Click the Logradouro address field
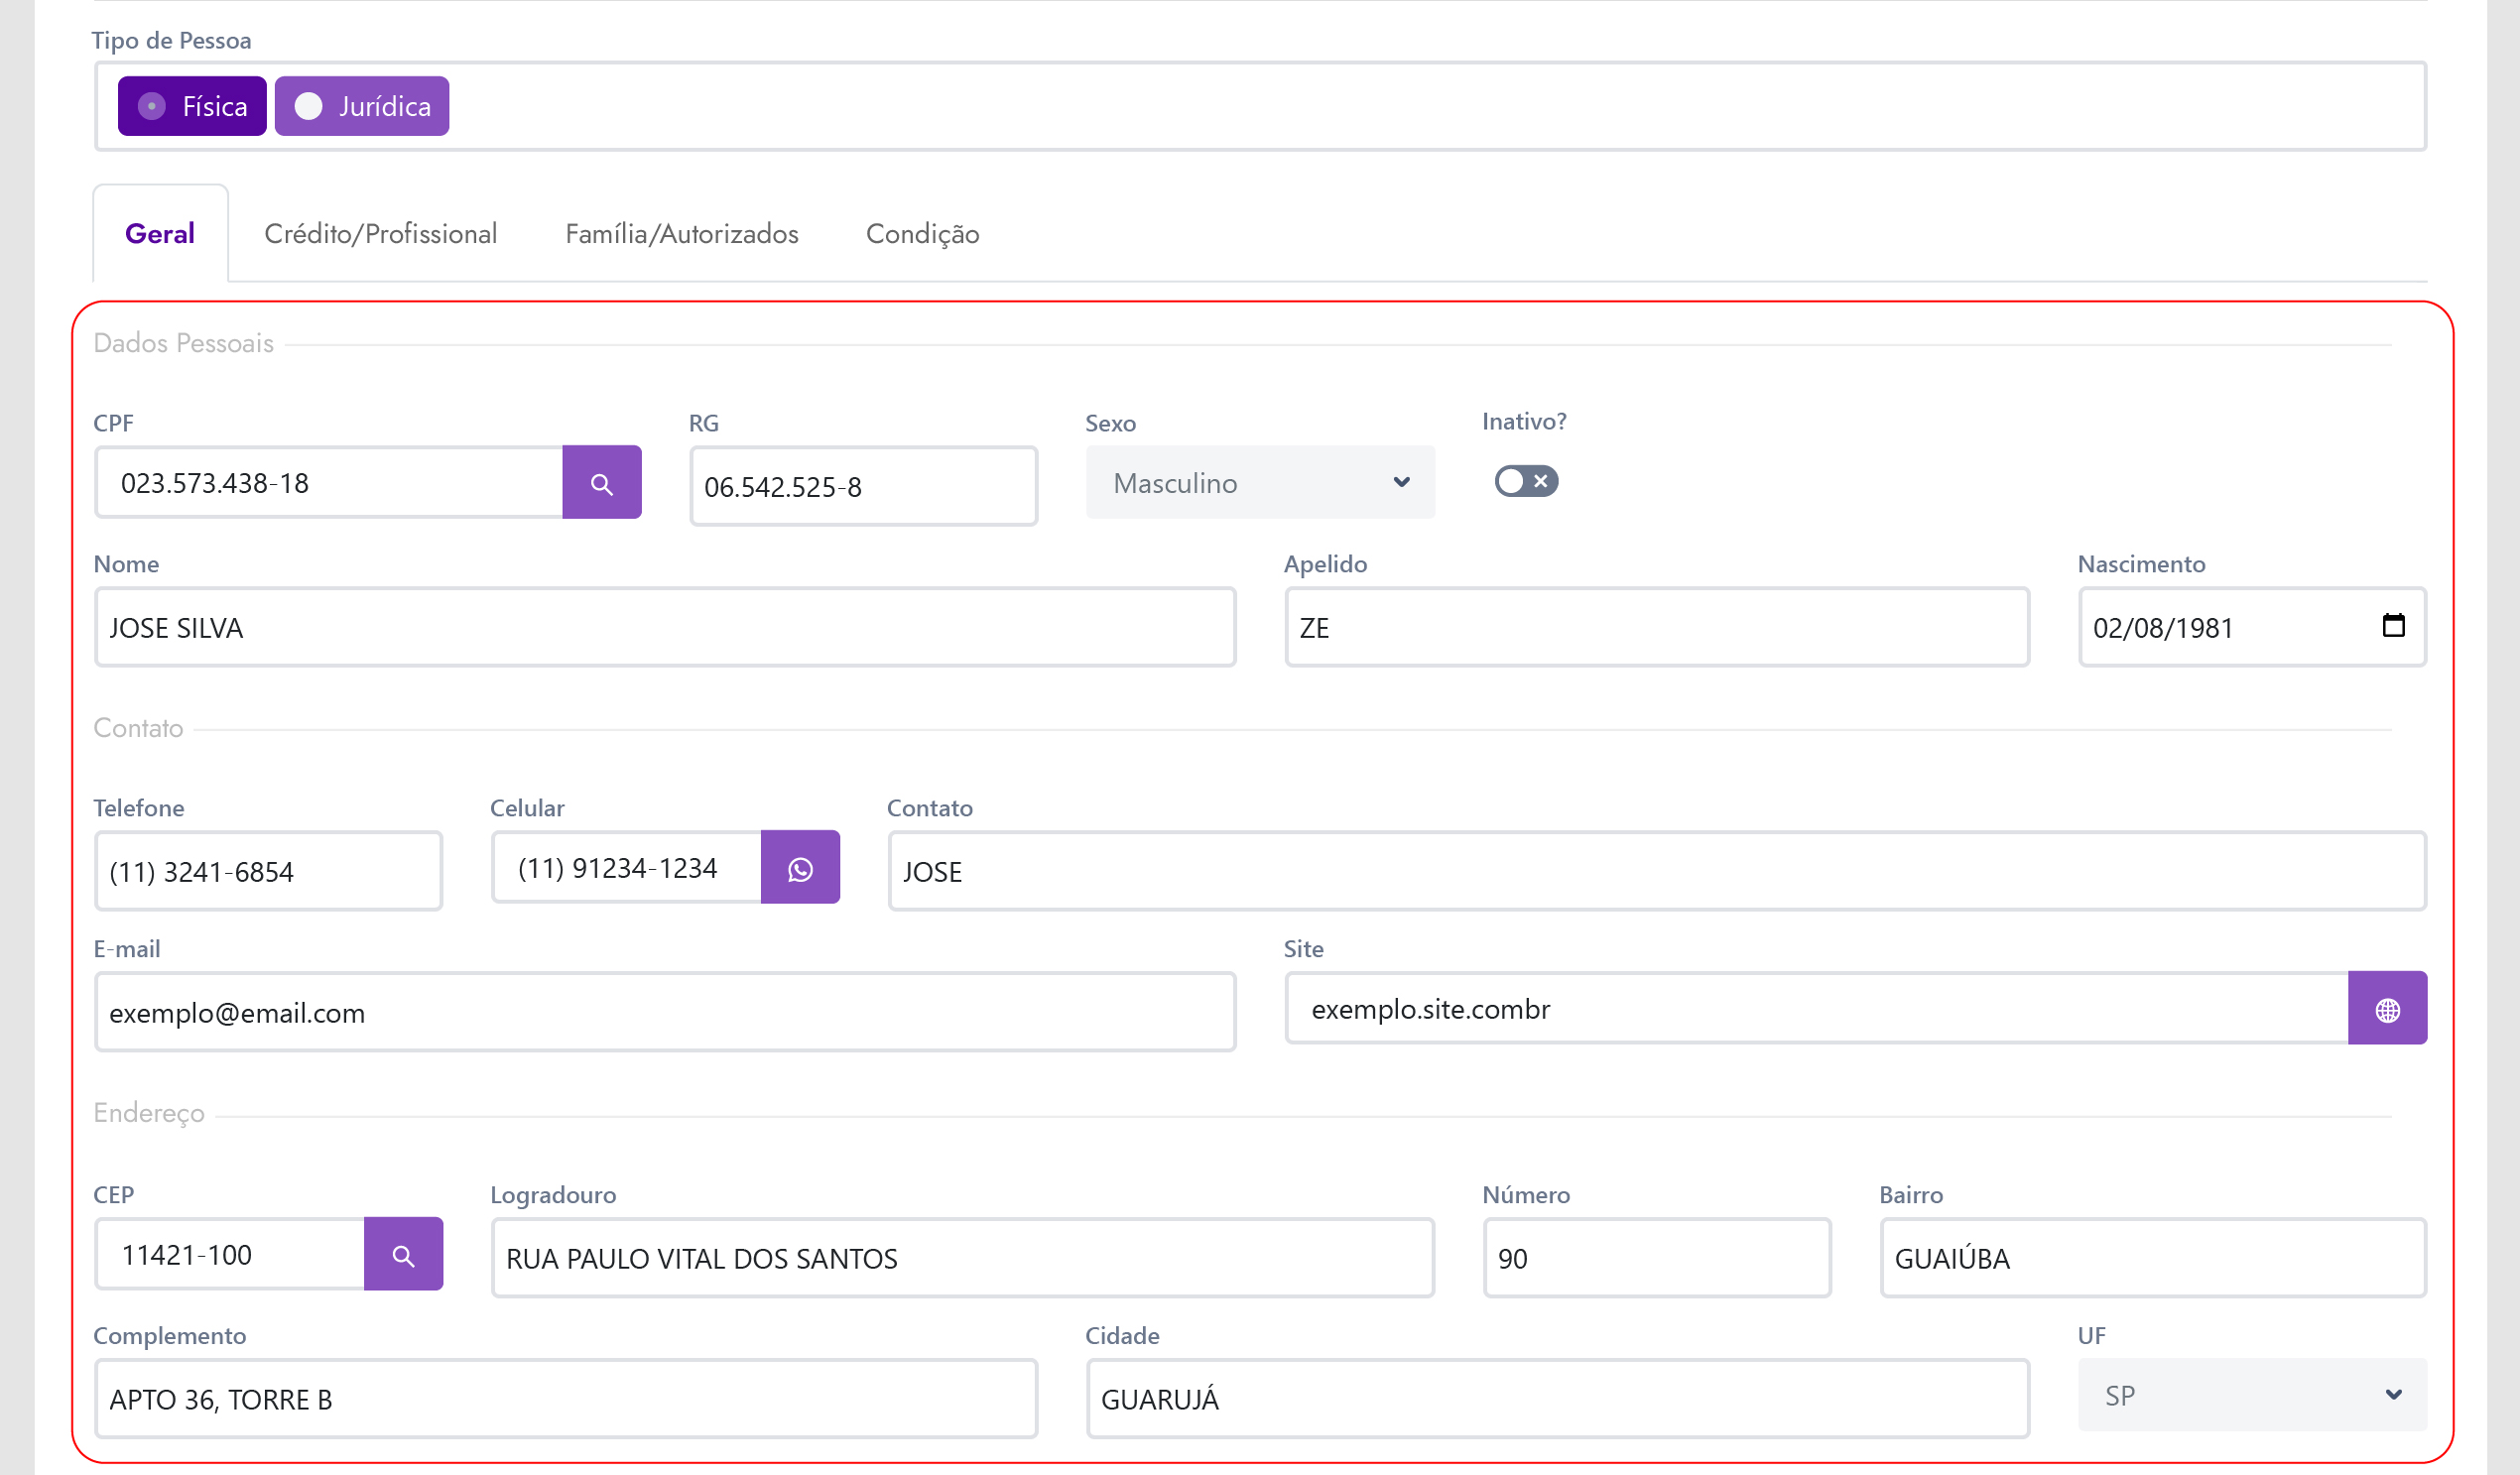The width and height of the screenshot is (2520, 1475). tap(961, 1258)
